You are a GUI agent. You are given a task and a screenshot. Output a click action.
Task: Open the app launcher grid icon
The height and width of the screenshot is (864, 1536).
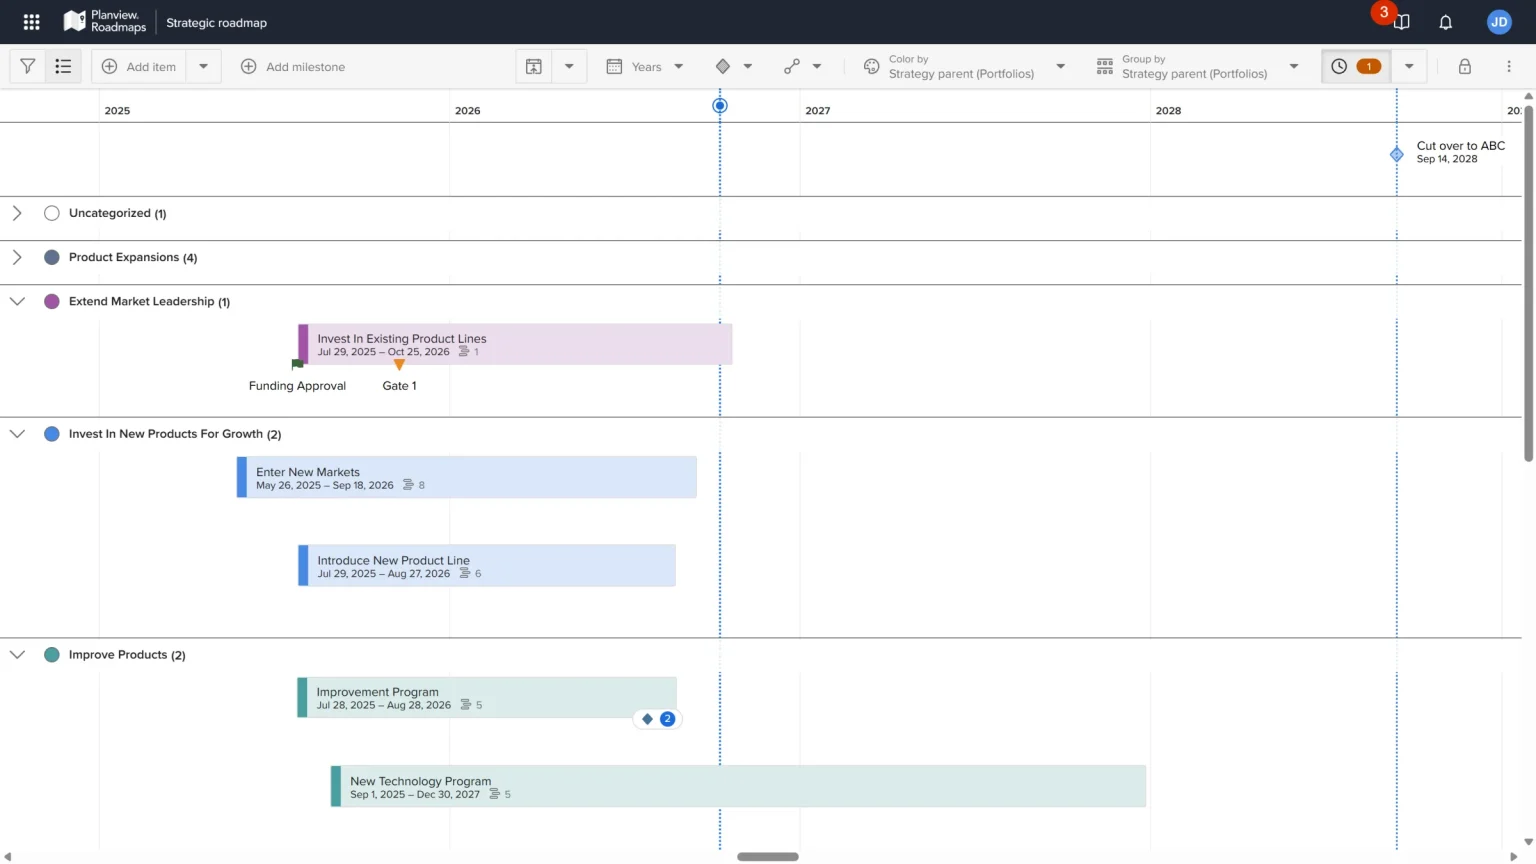31,22
